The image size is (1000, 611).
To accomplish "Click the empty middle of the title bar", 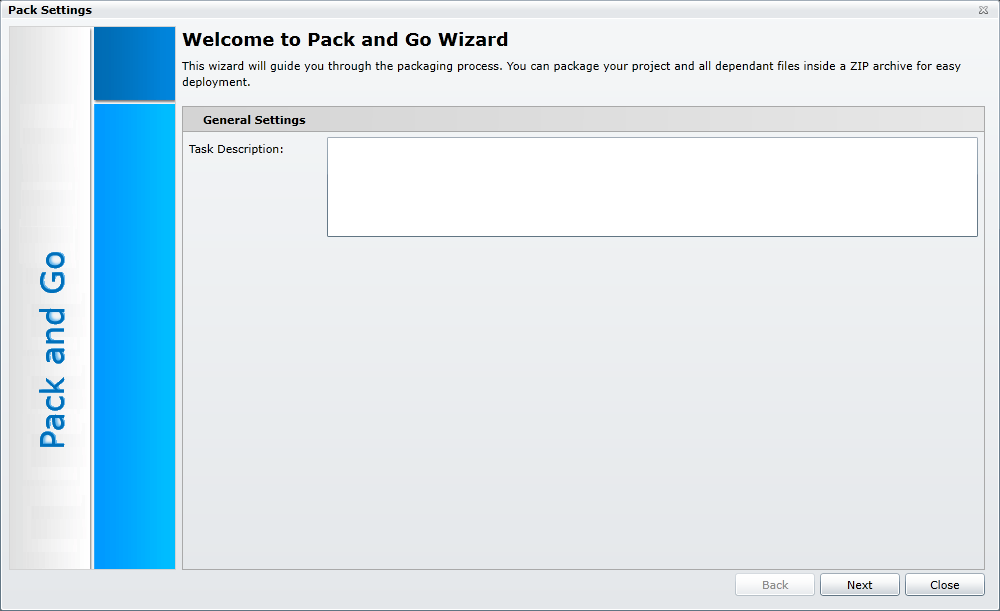I will point(500,10).
